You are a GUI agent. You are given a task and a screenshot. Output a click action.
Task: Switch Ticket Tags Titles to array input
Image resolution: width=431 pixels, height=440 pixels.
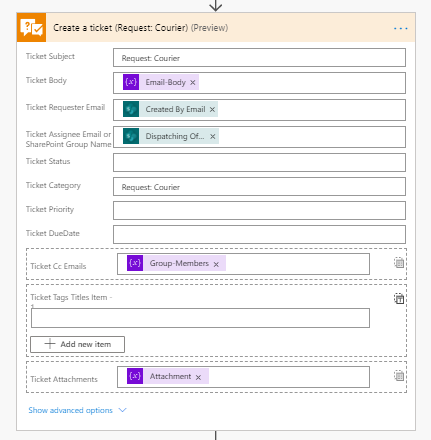(399, 299)
